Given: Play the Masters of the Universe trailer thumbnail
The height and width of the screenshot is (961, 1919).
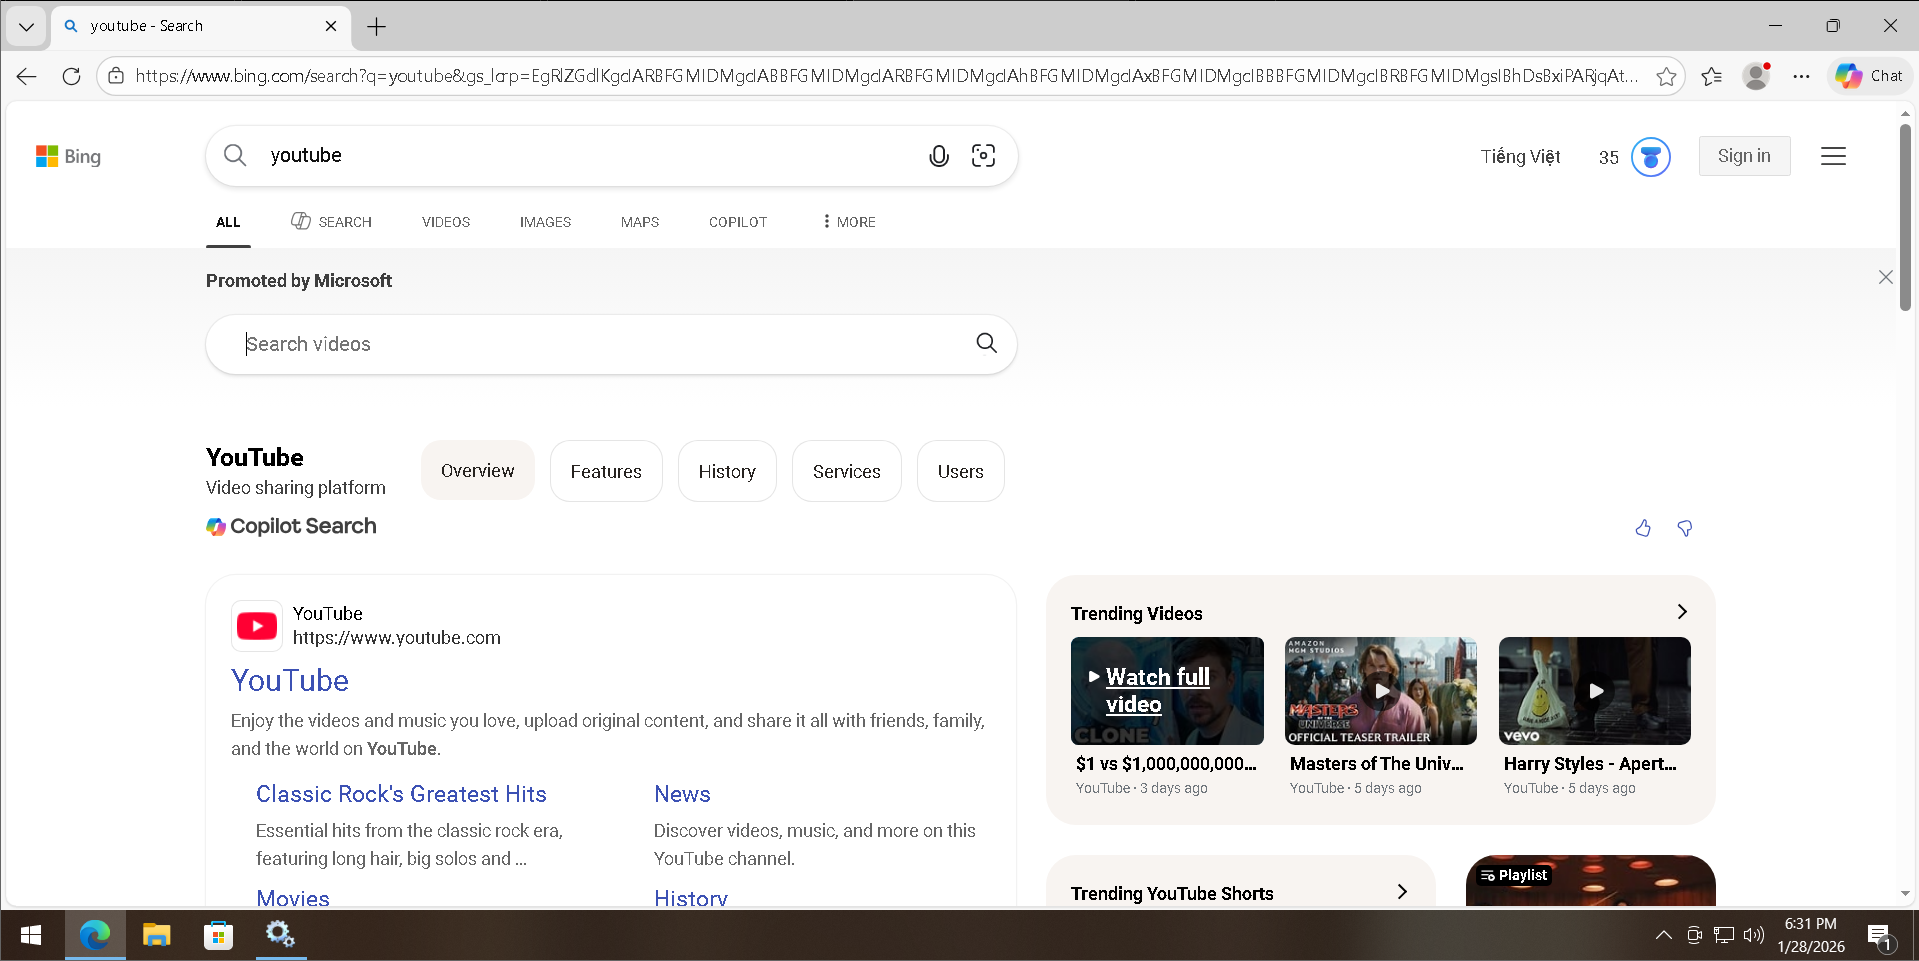Looking at the screenshot, I should 1380,691.
